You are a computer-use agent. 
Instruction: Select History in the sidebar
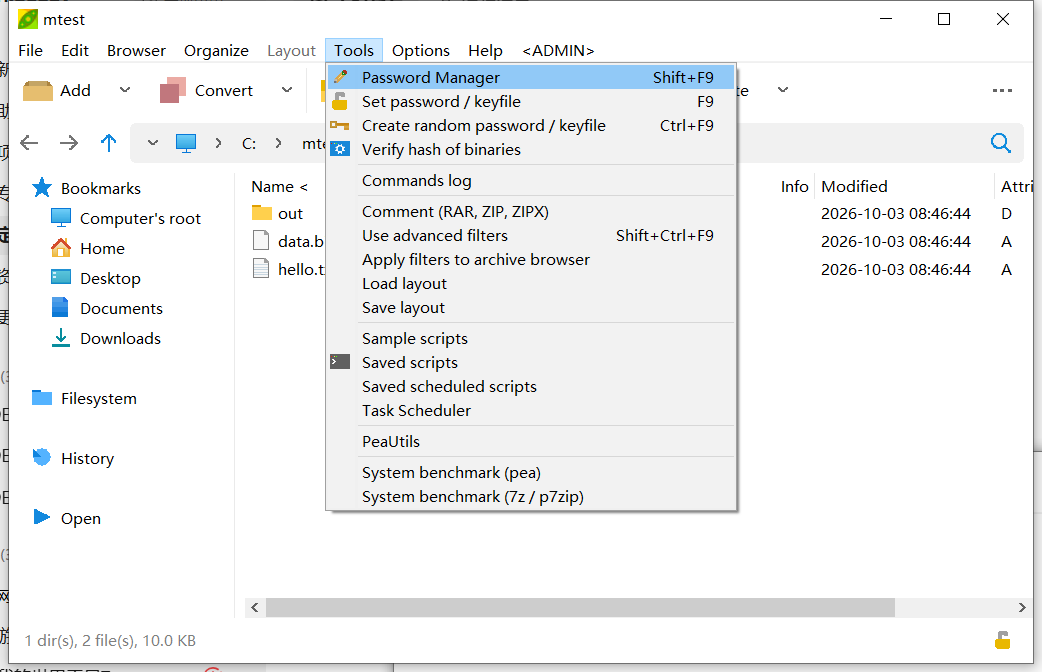pos(73,458)
